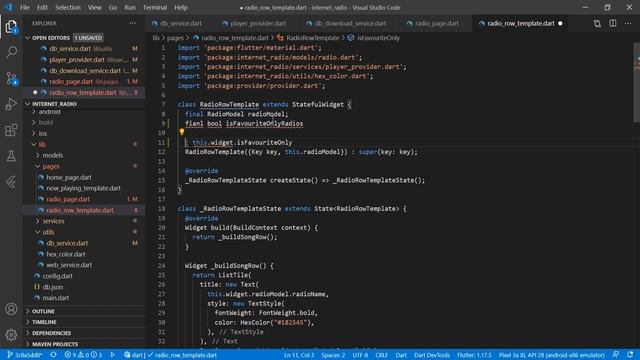This screenshot has height=360, width=640.
Task: Open errors and warnings count in status bar
Action: coord(83,355)
